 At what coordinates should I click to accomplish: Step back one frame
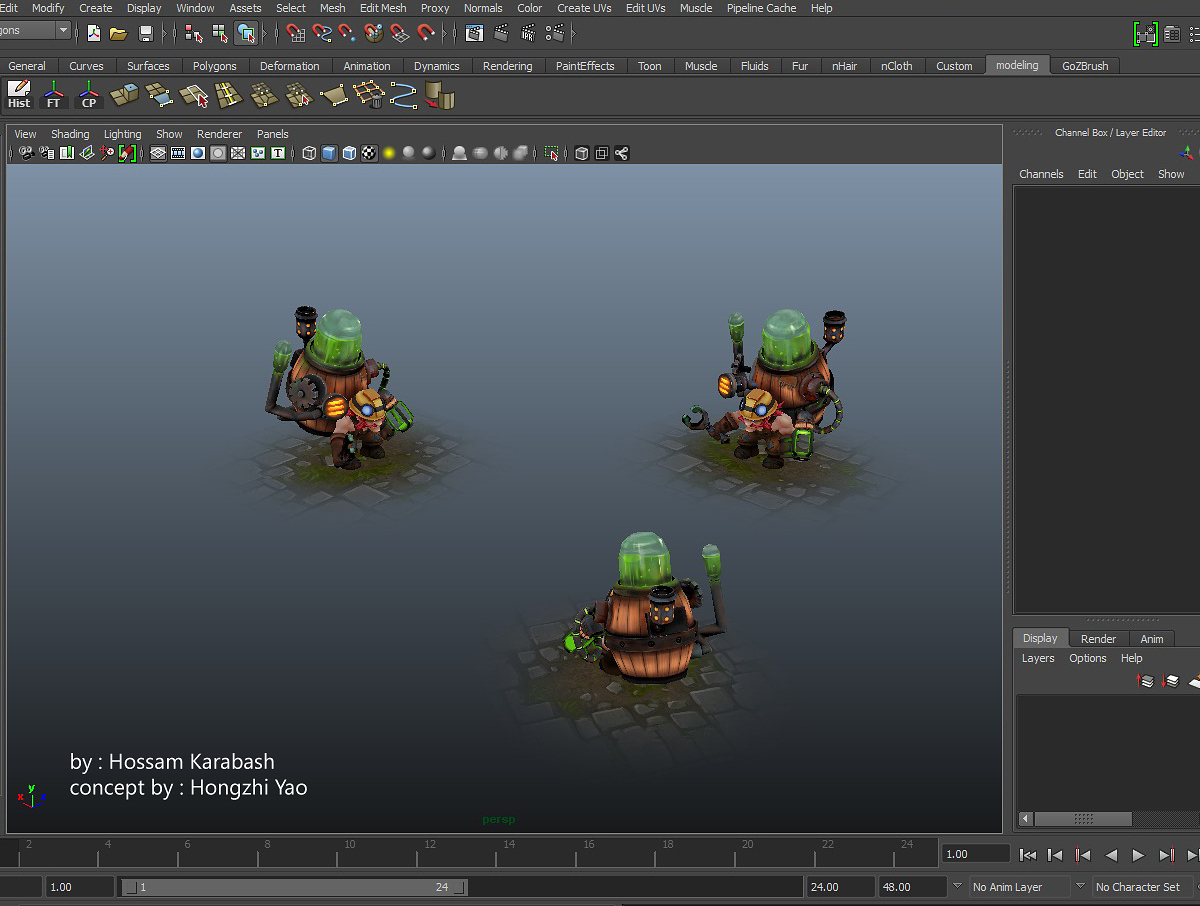1055,855
